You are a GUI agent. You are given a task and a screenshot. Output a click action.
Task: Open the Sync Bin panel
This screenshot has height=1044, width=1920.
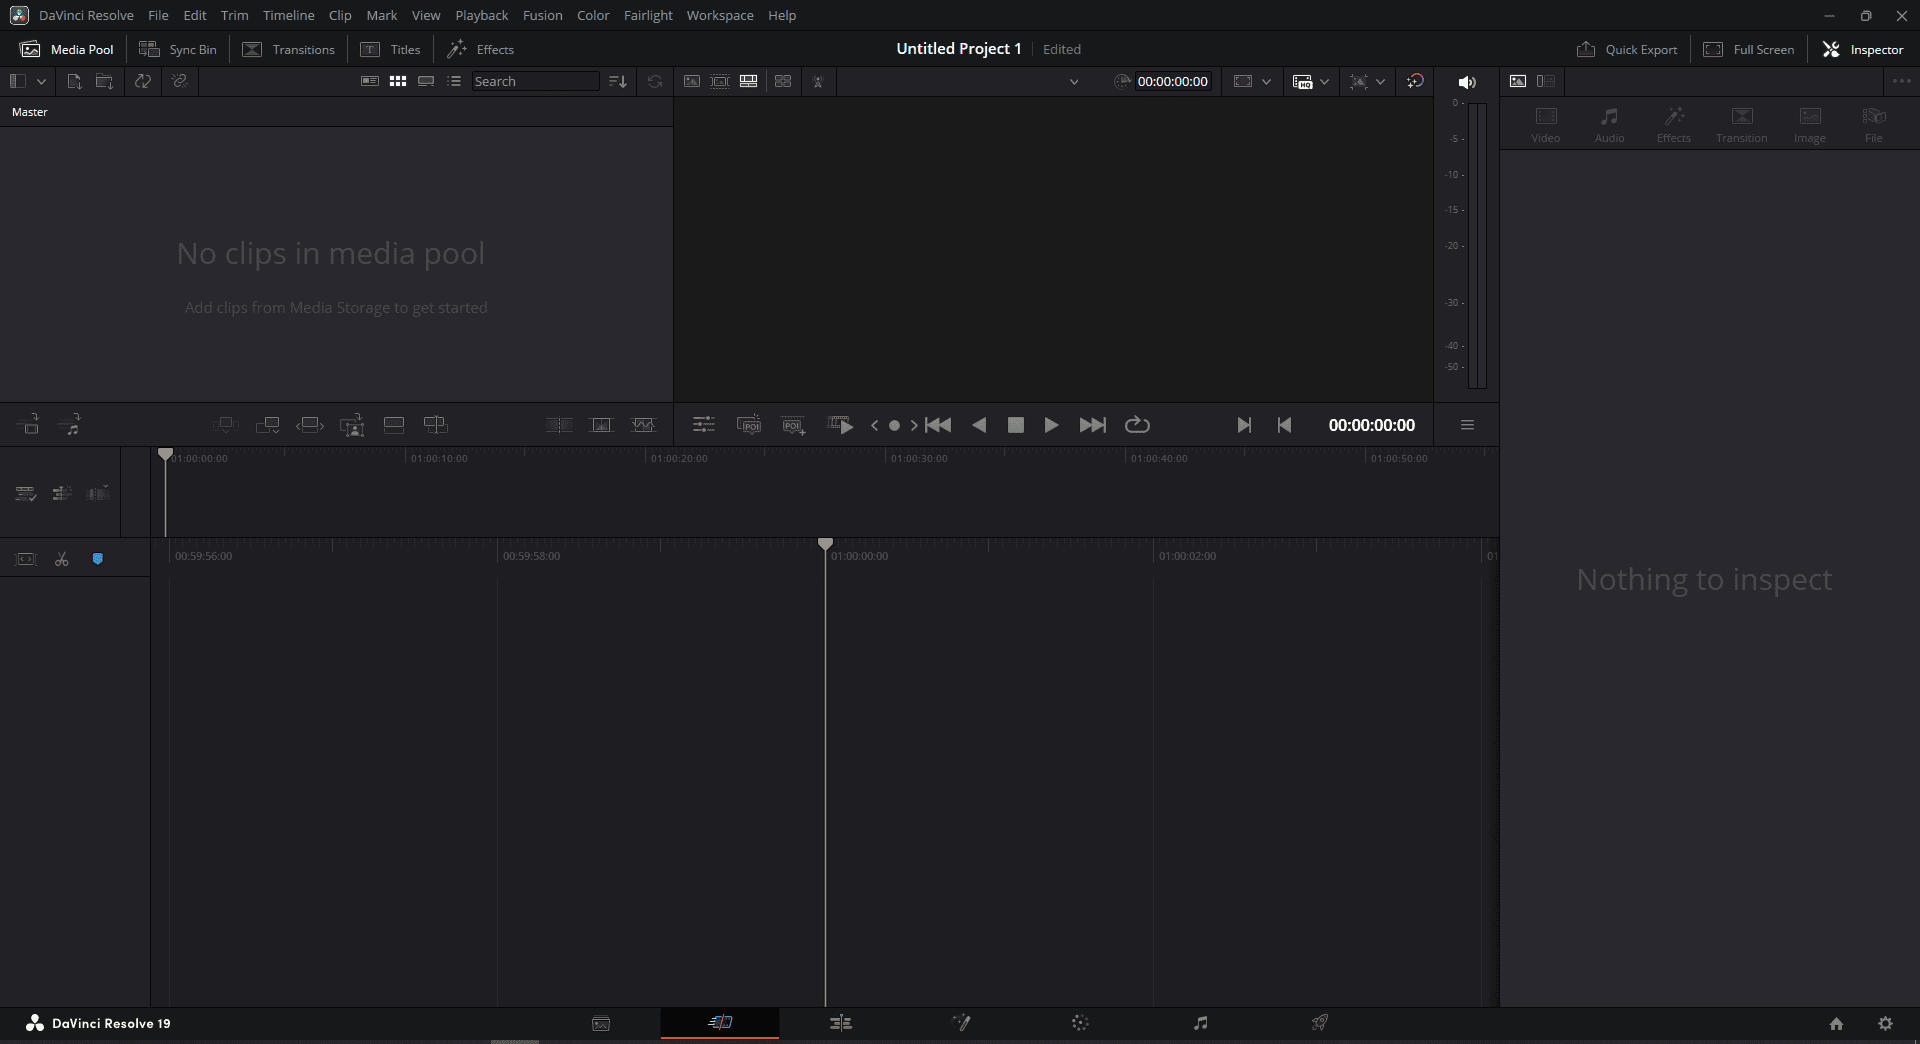point(178,49)
